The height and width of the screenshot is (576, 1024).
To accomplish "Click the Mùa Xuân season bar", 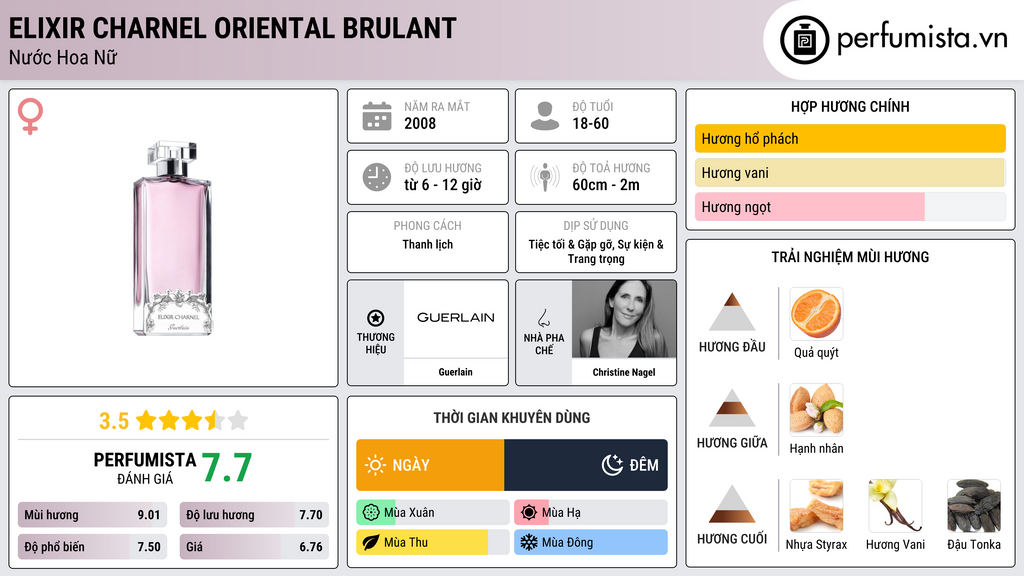I will coord(432,513).
